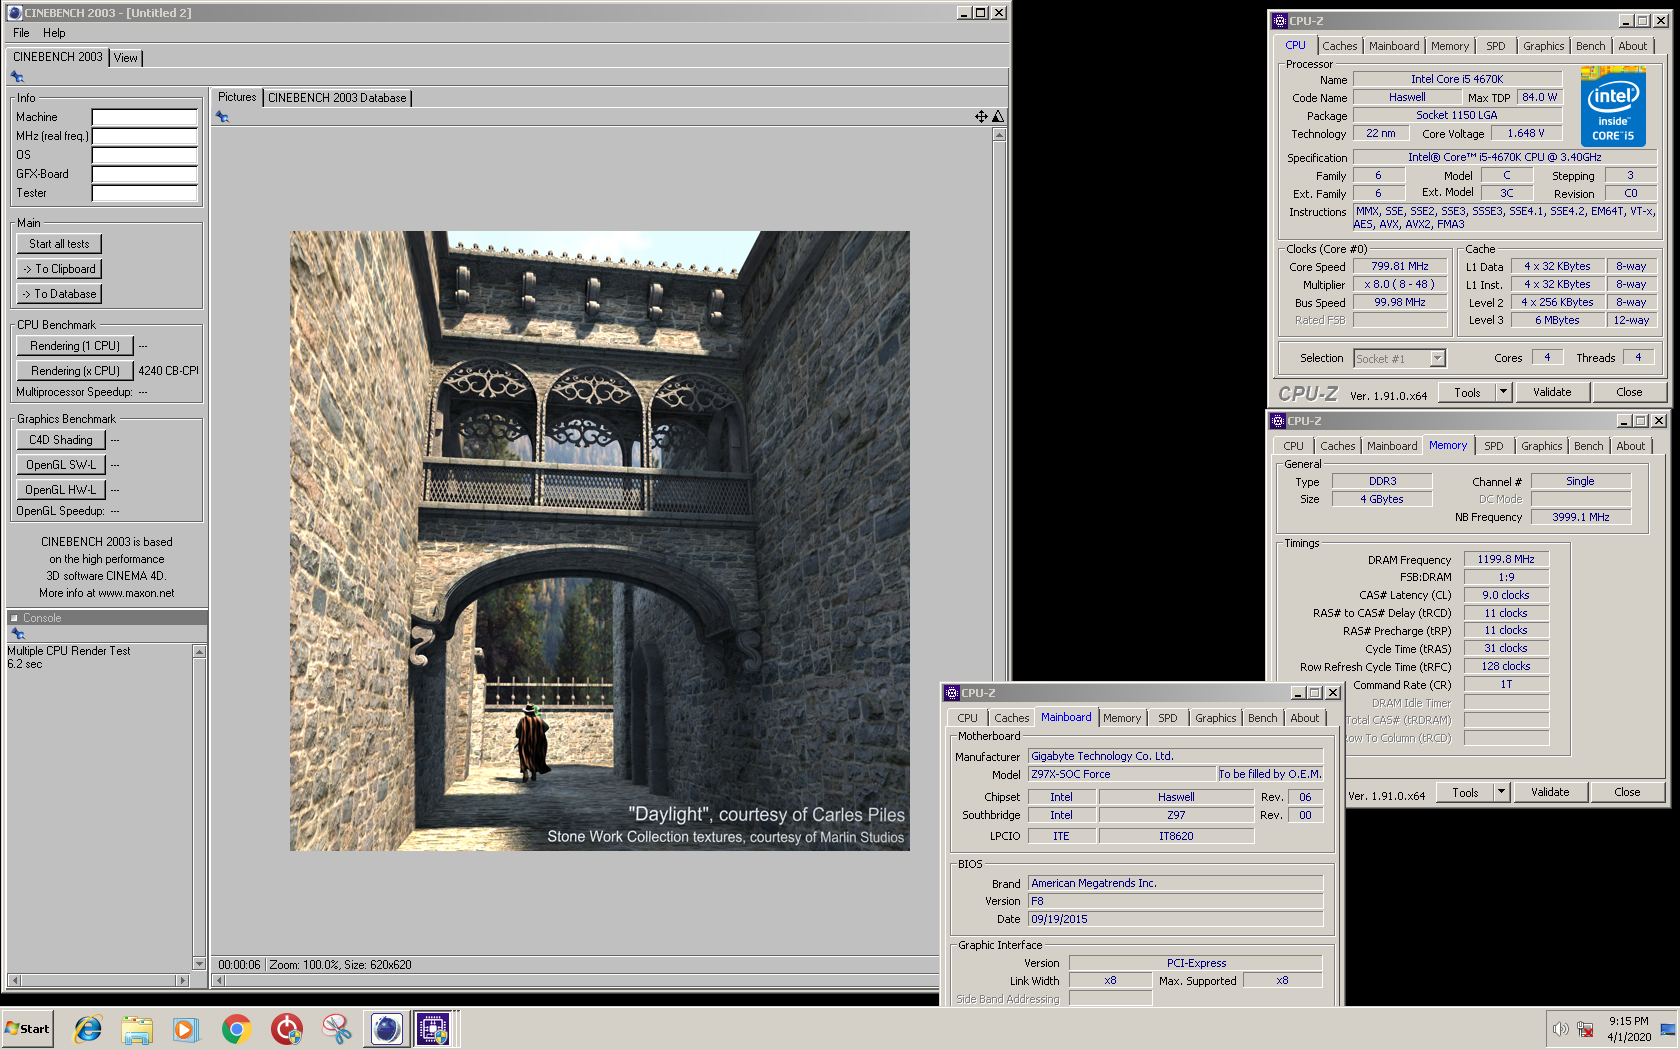Click the move-view cross arrows icon
1680x1050 pixels.
coord(981,117)
